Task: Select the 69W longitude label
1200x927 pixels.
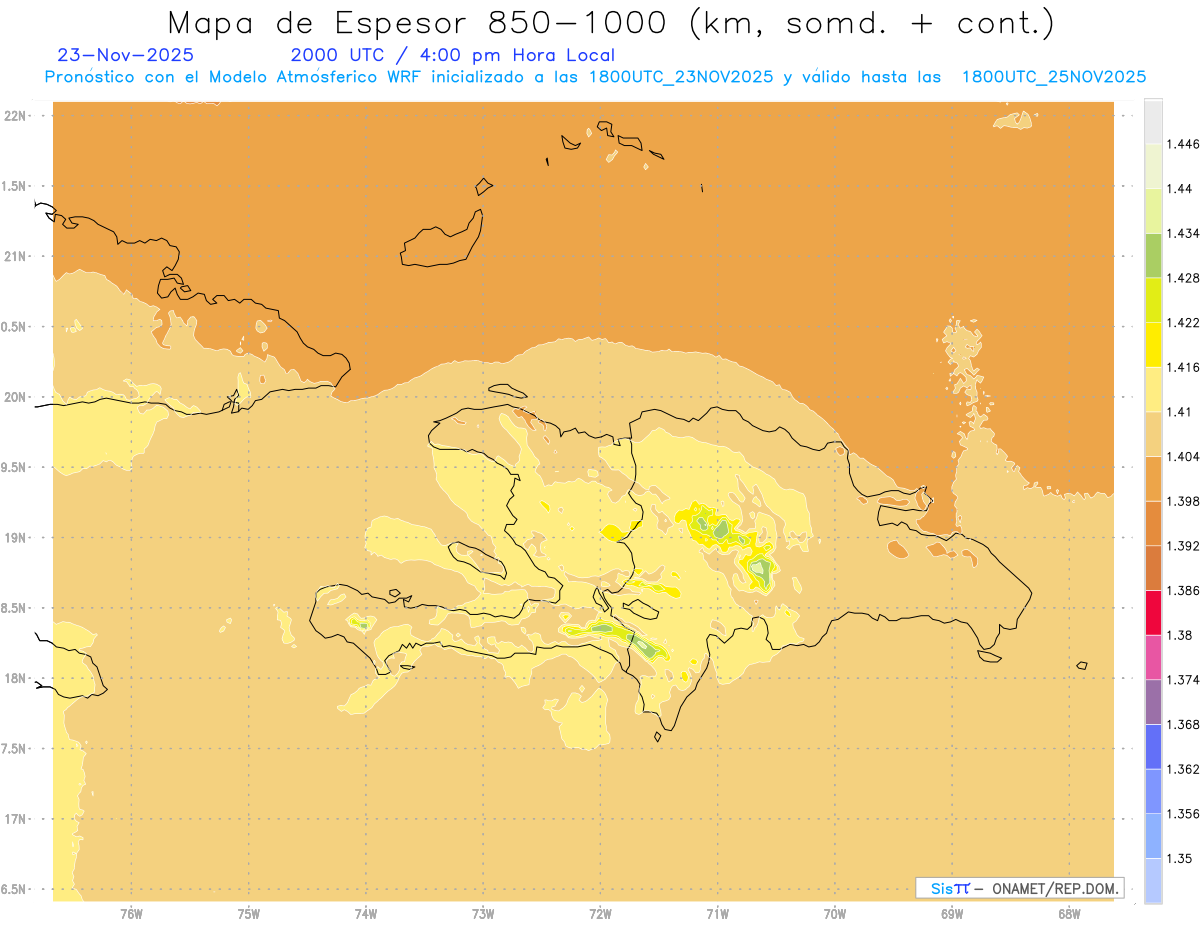Action: tap(952, 913)
